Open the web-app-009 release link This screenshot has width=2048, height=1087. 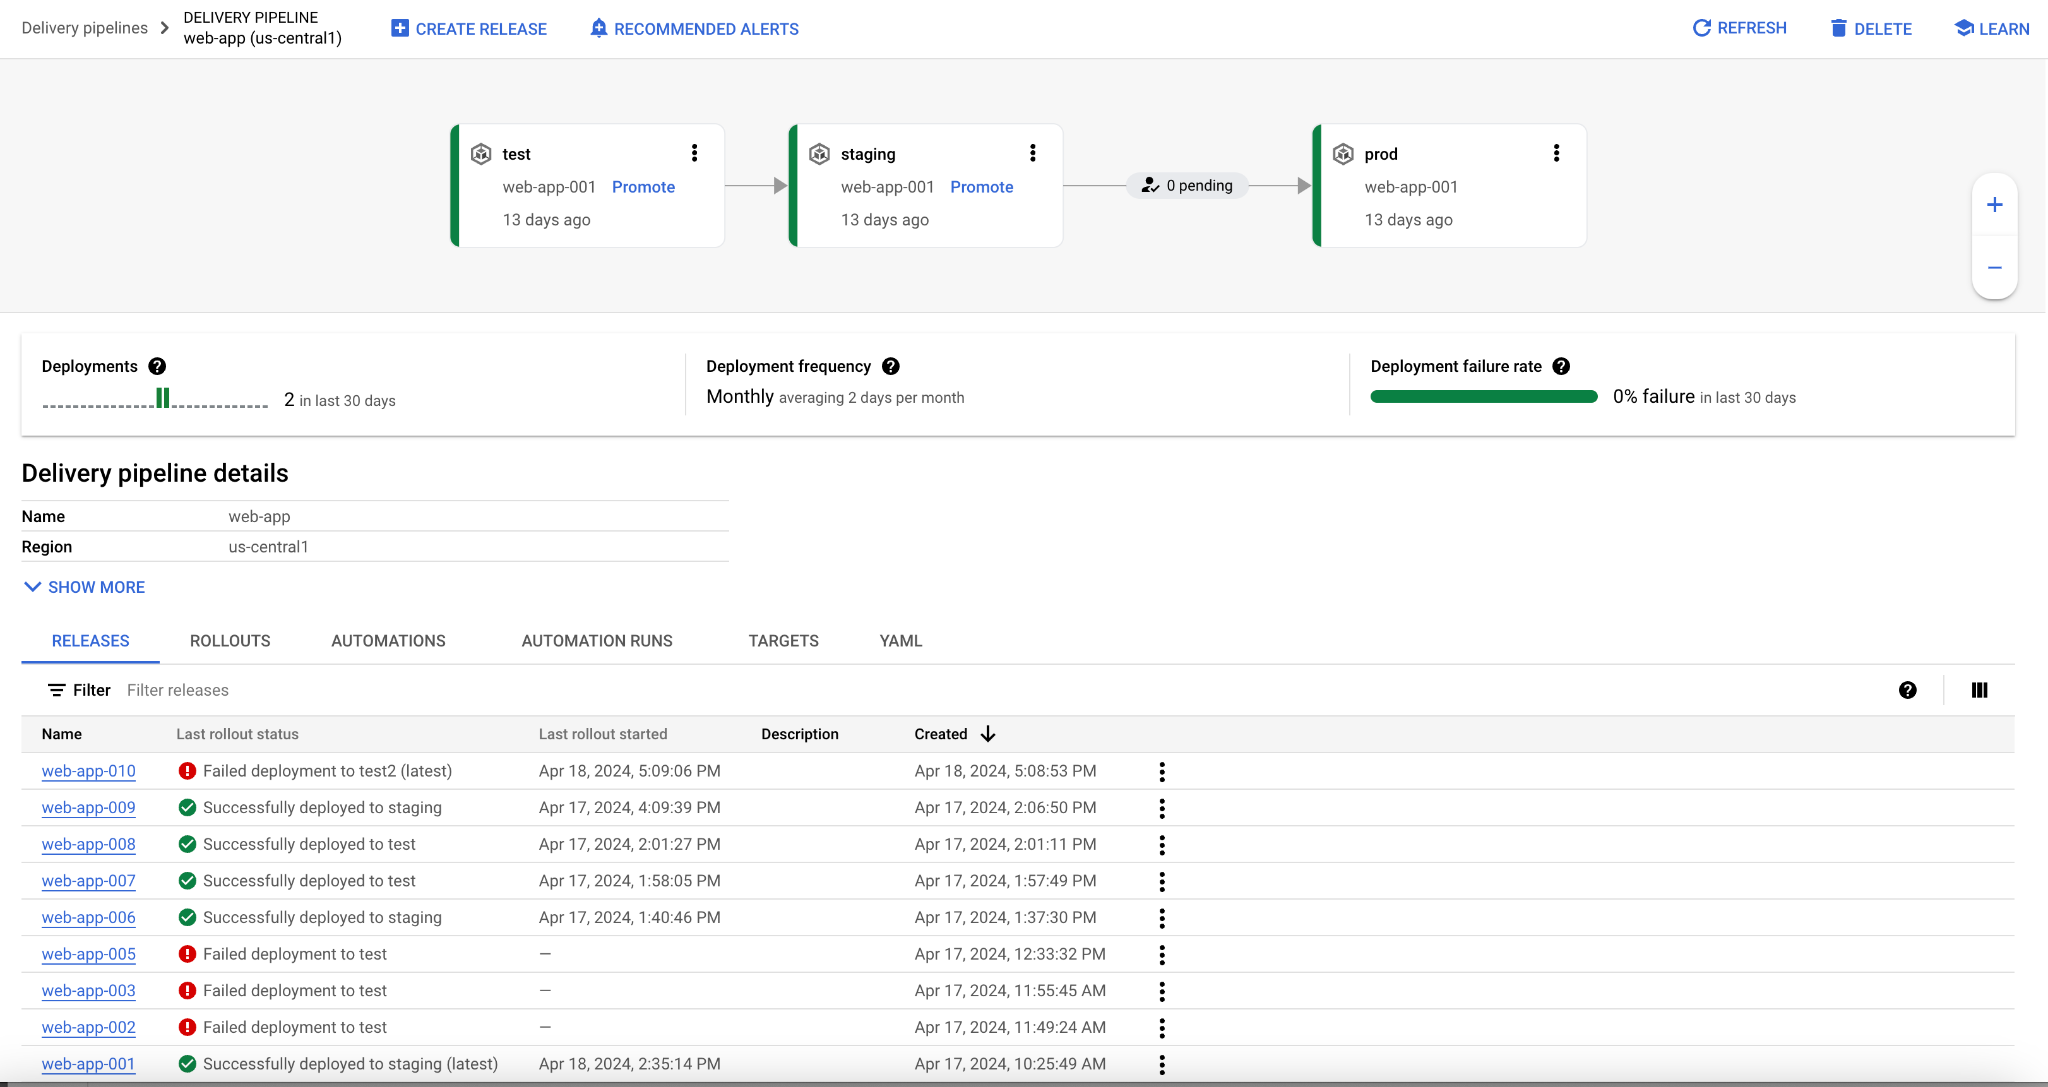point(89,808)
